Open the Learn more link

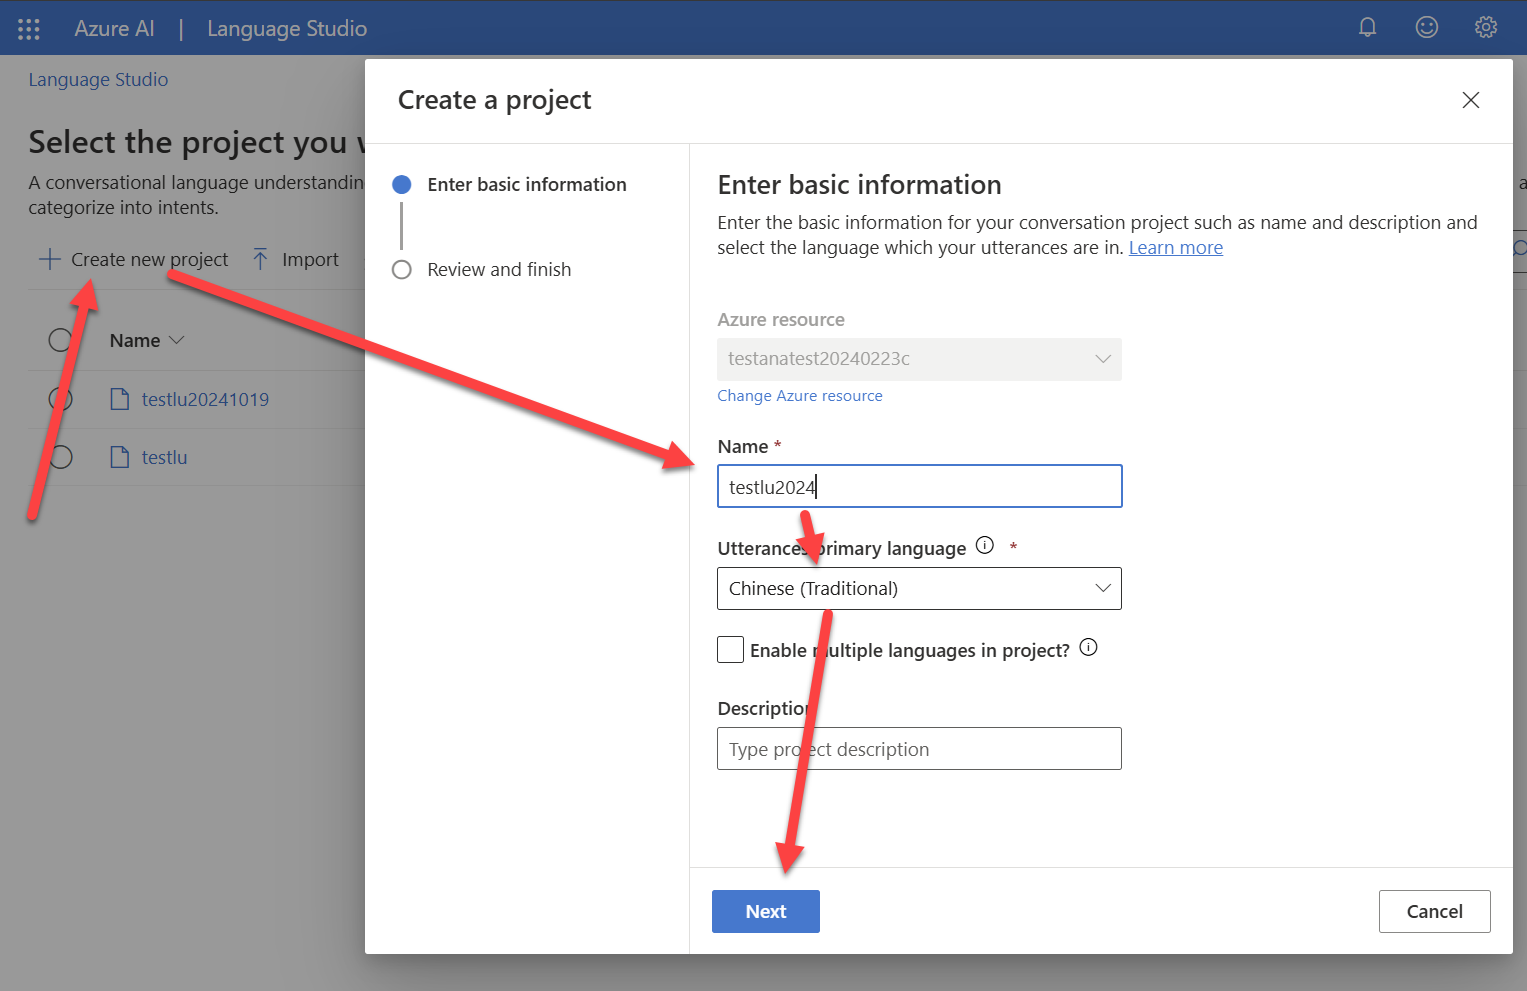coord(1176,247)
